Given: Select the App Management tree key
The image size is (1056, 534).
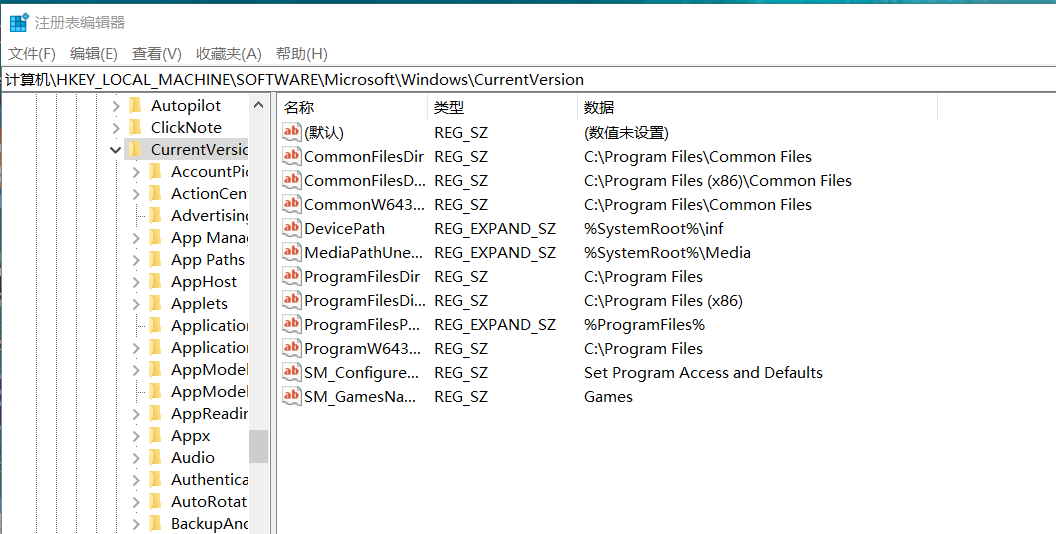Looking at the screenshot, I should pyautogui.click(x=209, y=238).
